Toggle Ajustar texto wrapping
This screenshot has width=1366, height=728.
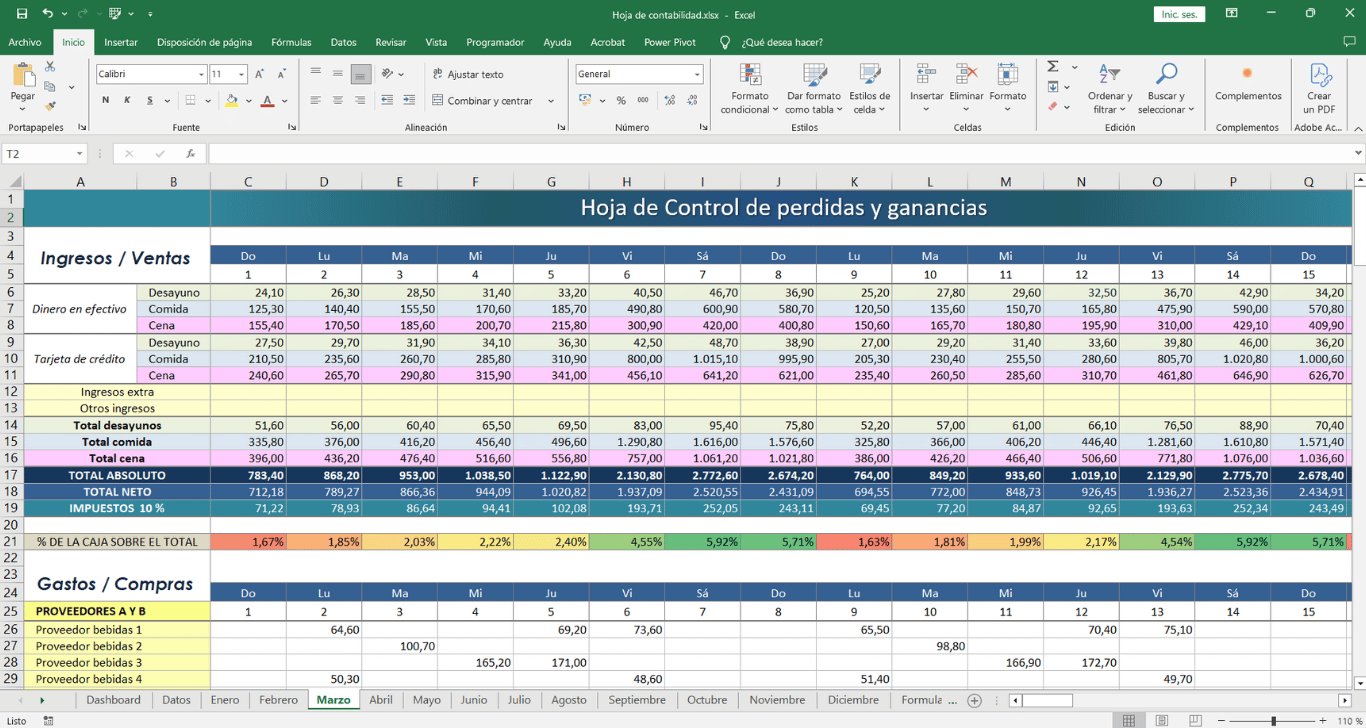tap(467, 74)
